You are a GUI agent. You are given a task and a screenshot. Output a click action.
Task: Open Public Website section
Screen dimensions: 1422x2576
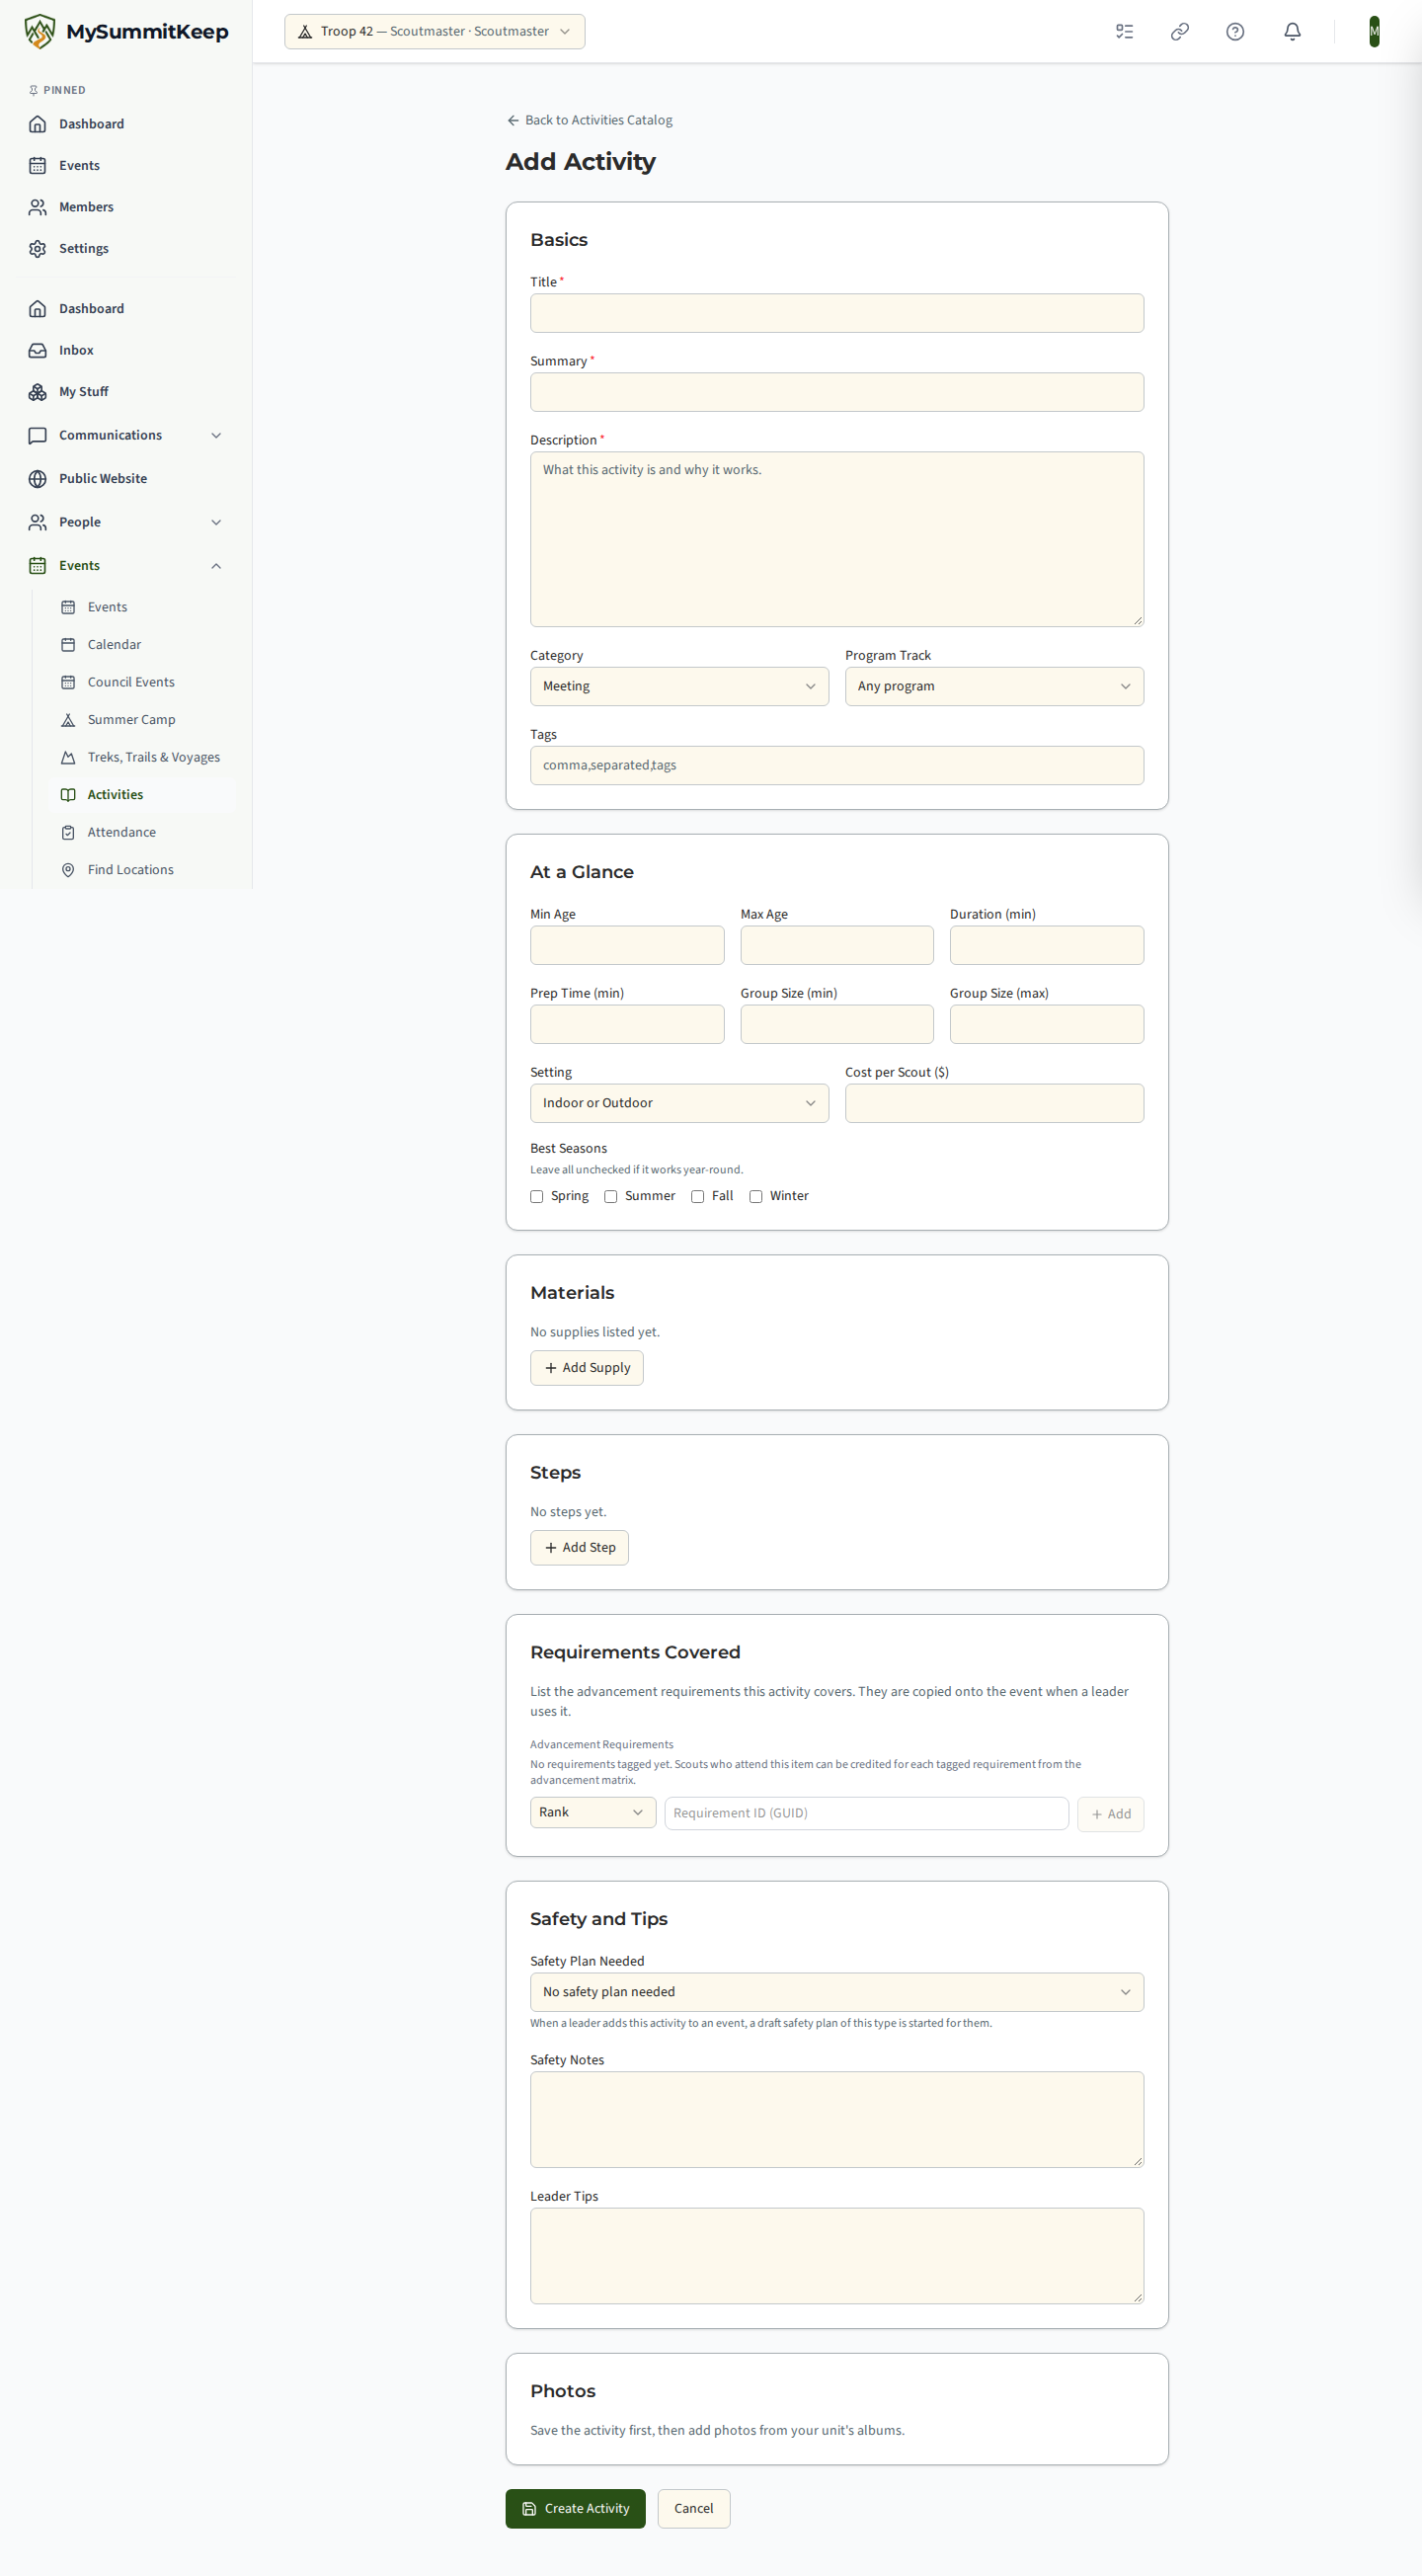click(126, 479)
